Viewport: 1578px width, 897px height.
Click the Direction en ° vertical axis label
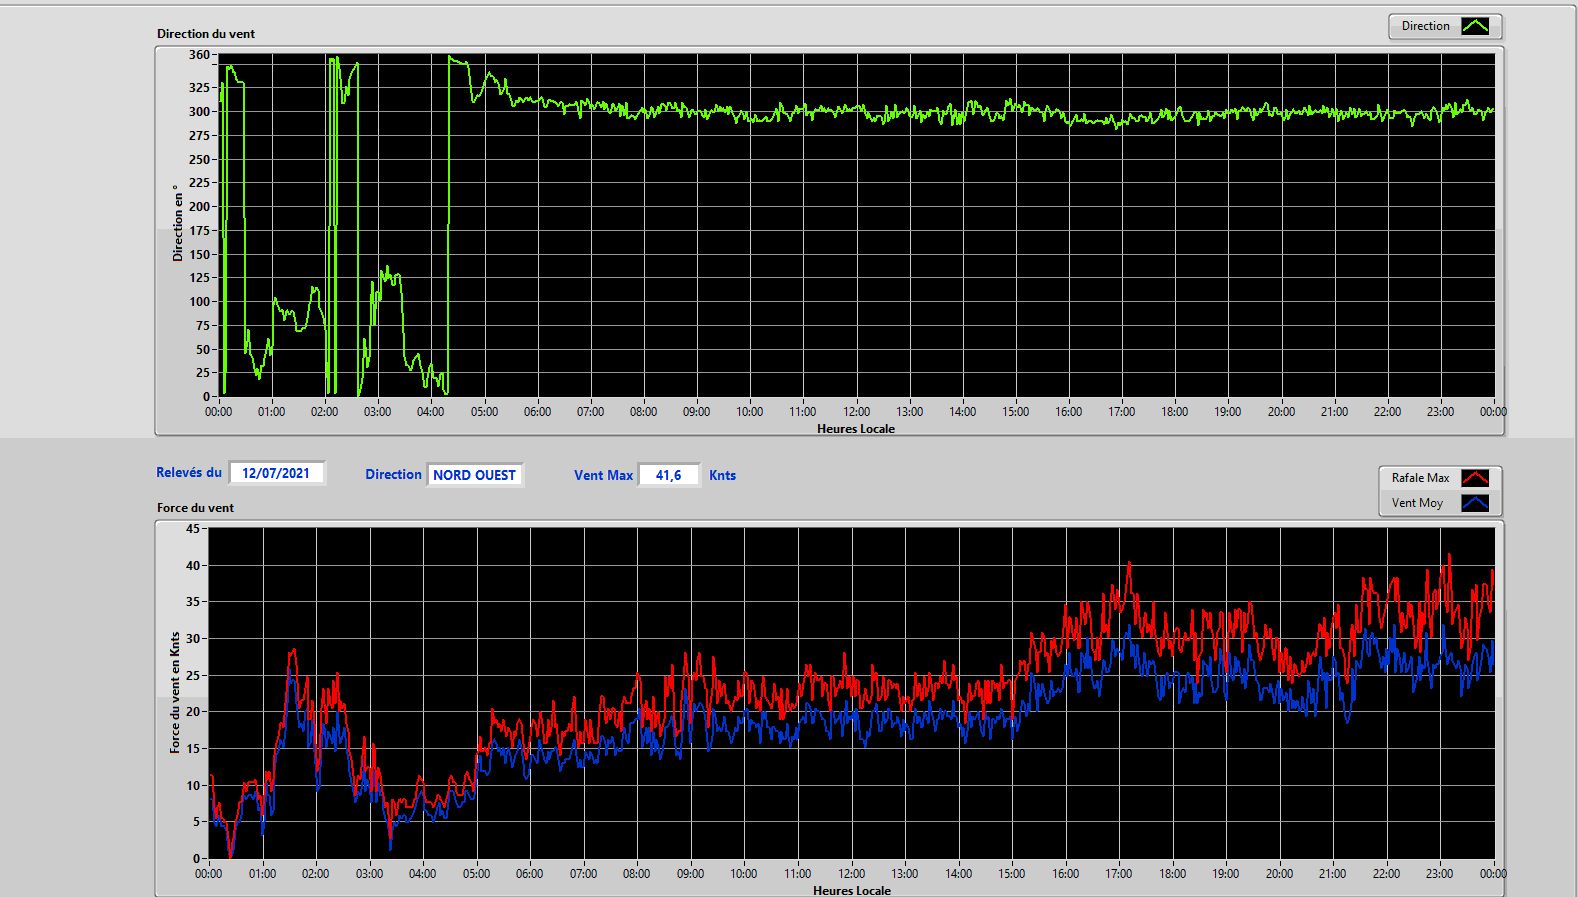pos(178,223)
